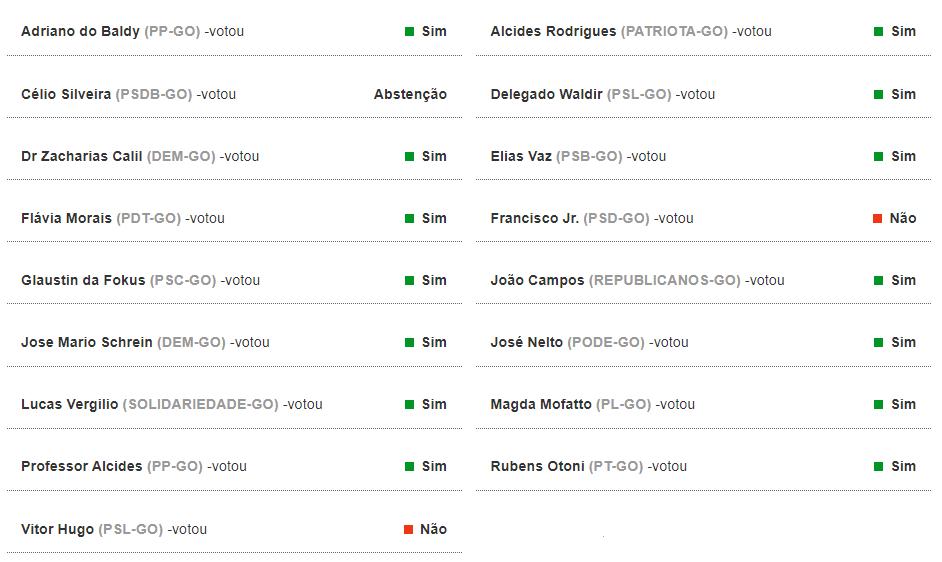Open Célio Silveira's name
This screenshot has width=942, height=562.
pos(66,94)
